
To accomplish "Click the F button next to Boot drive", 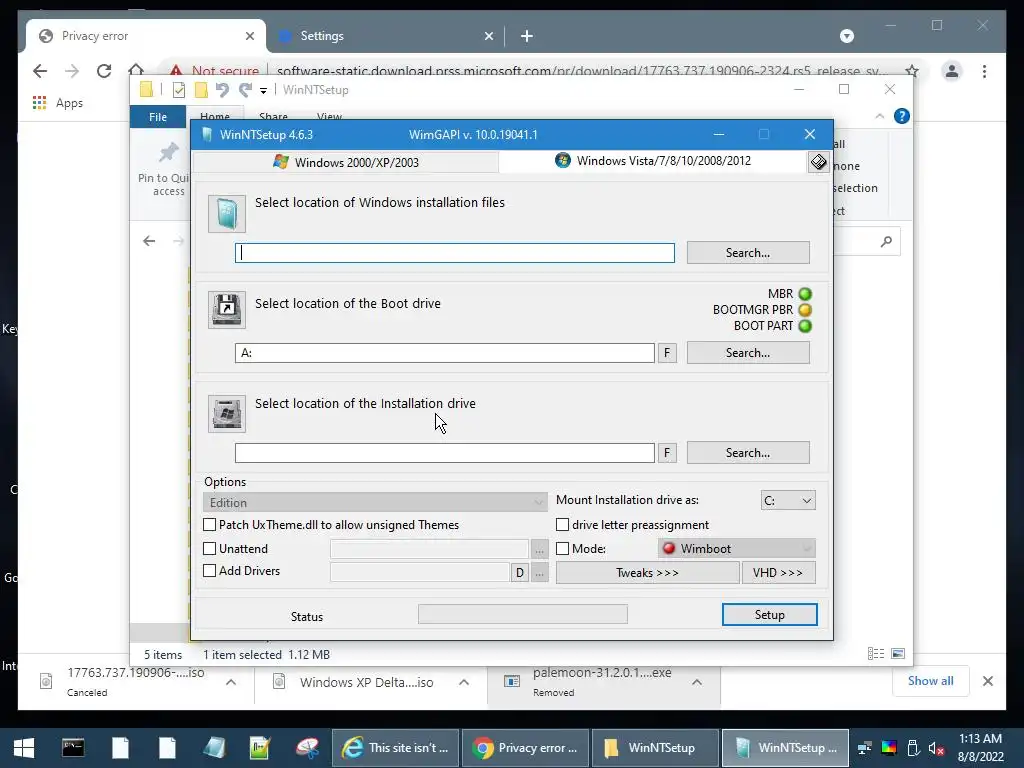I will (667, 353).
